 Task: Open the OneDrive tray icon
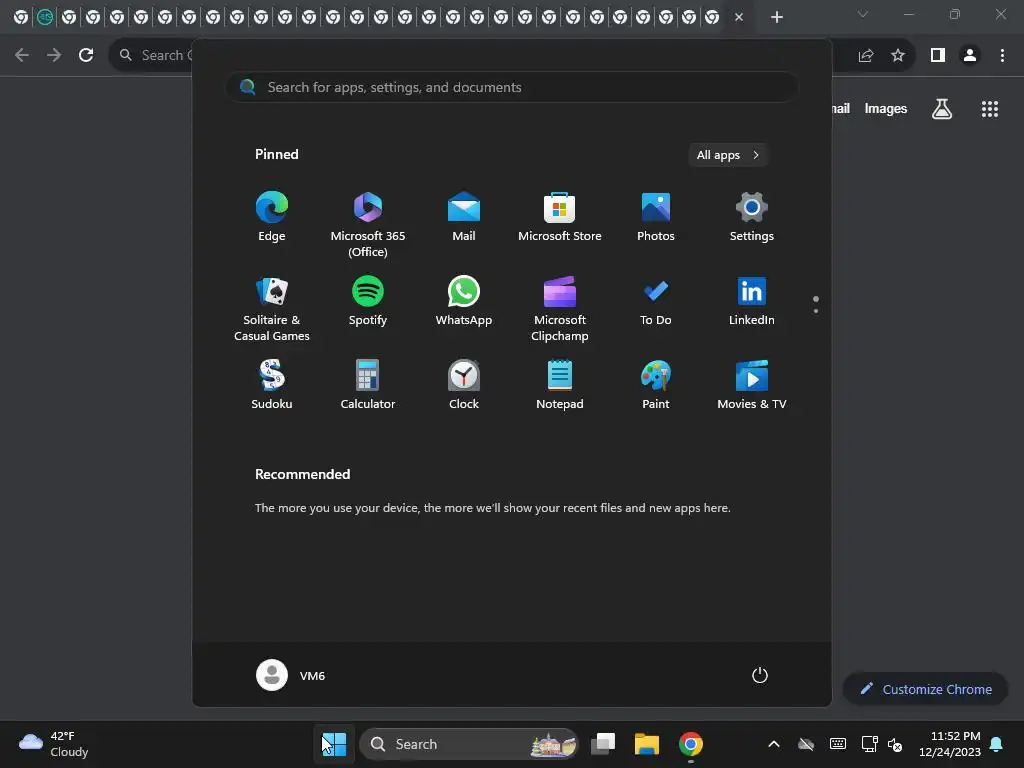[806, 744]
